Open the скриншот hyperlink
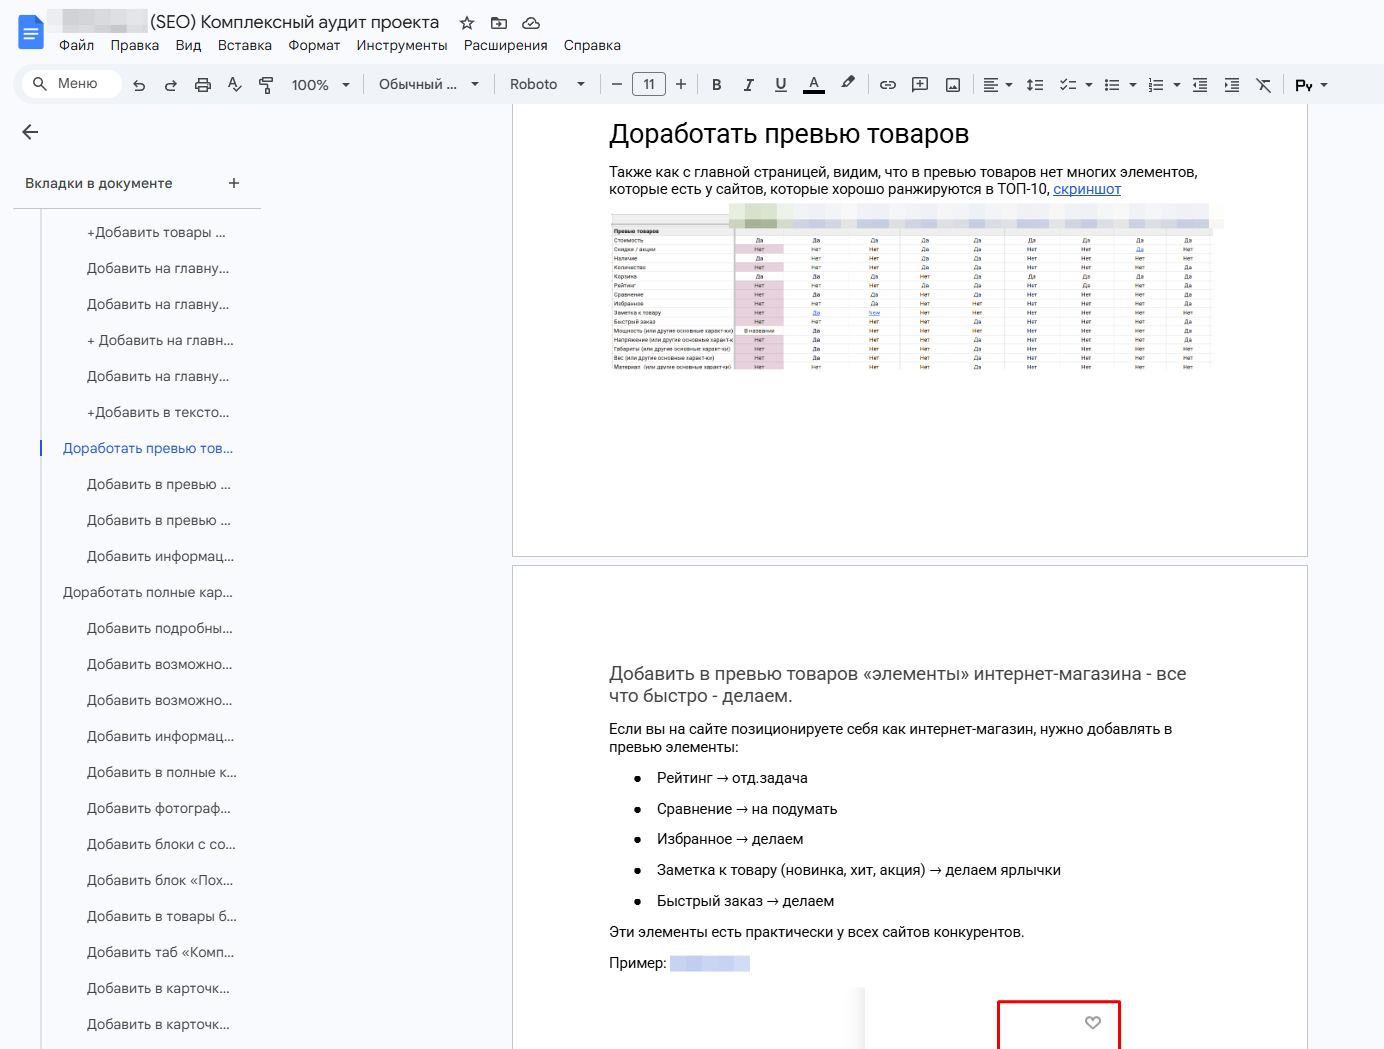 [1086, 189]
